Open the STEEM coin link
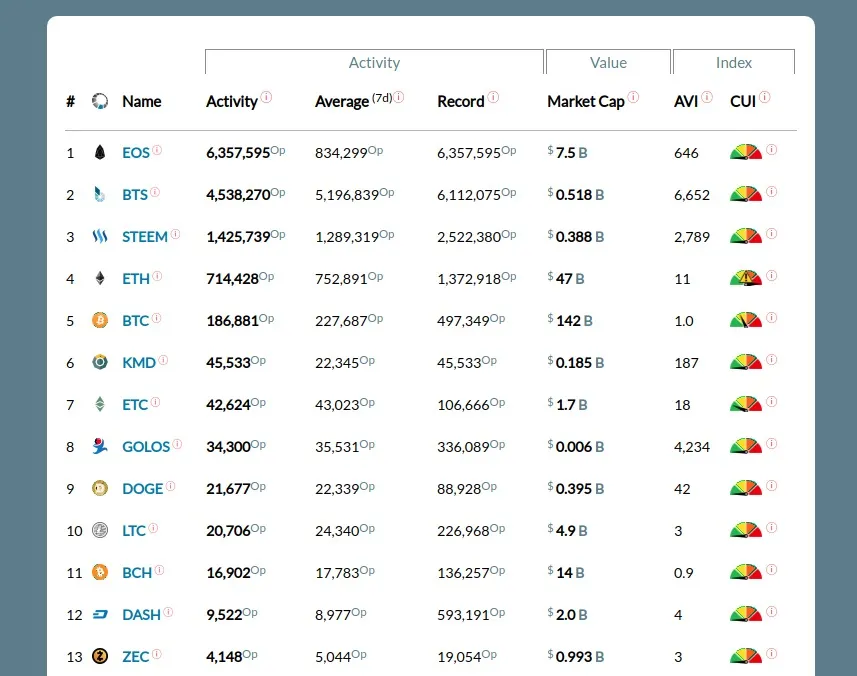This screenshot has width=857, height=676. (145, 237)
